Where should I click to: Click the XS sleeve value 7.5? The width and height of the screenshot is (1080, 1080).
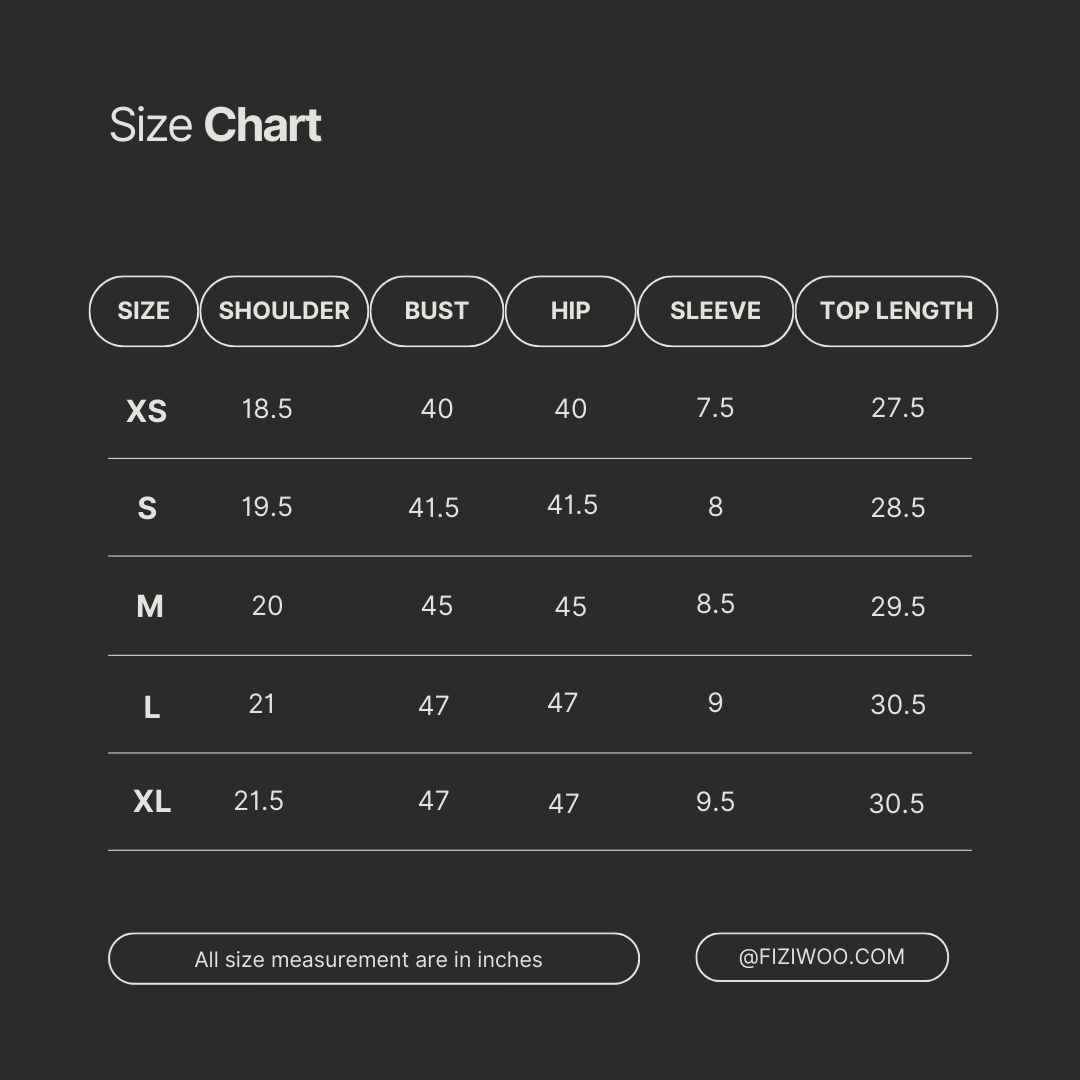(x=715, y=408)
